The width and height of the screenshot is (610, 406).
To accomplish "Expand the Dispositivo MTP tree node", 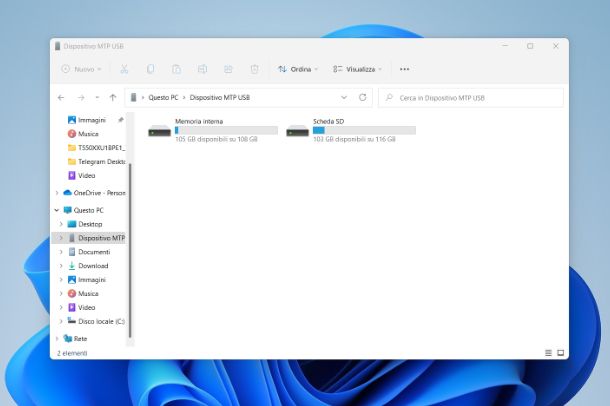I will 61,238.
